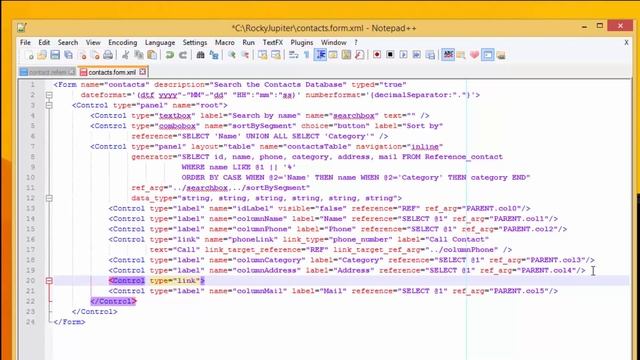Collapse the fold marker on line 3

coord(49,105)
